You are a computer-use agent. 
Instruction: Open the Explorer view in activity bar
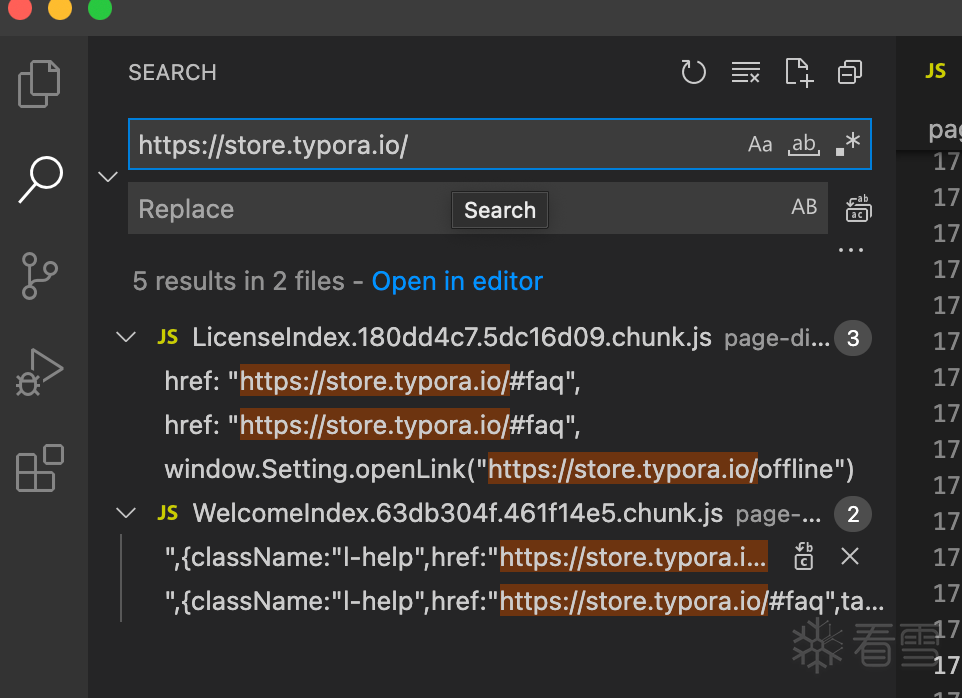click(x=39, y=84)
